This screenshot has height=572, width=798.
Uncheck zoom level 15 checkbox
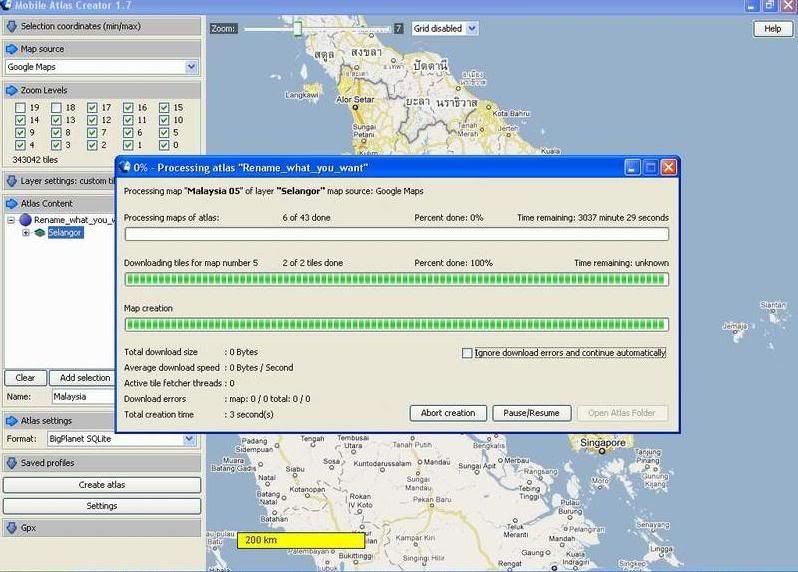[x=164, y=108]
